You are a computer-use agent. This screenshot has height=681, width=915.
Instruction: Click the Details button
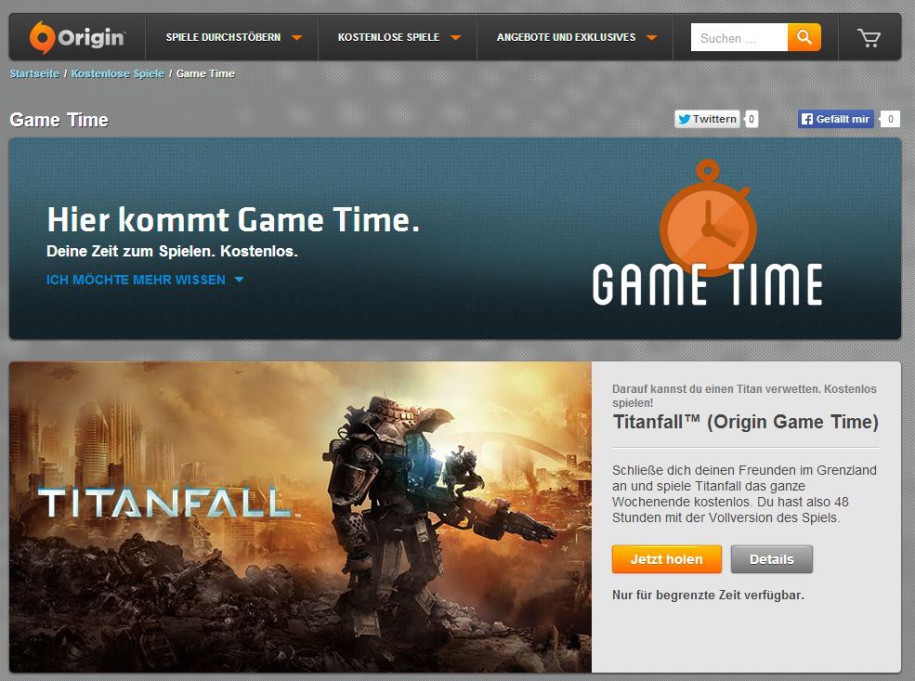[771, 559]
